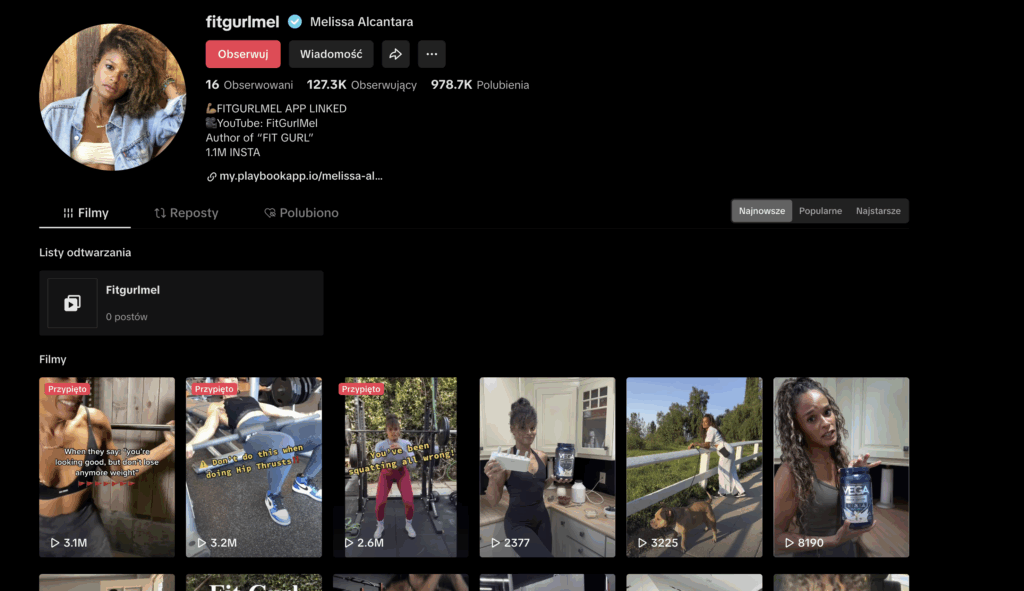Click the link icon beside my.playbookapp.io
The width and height of the screenshot is (1024, 591).
(212, 176)
